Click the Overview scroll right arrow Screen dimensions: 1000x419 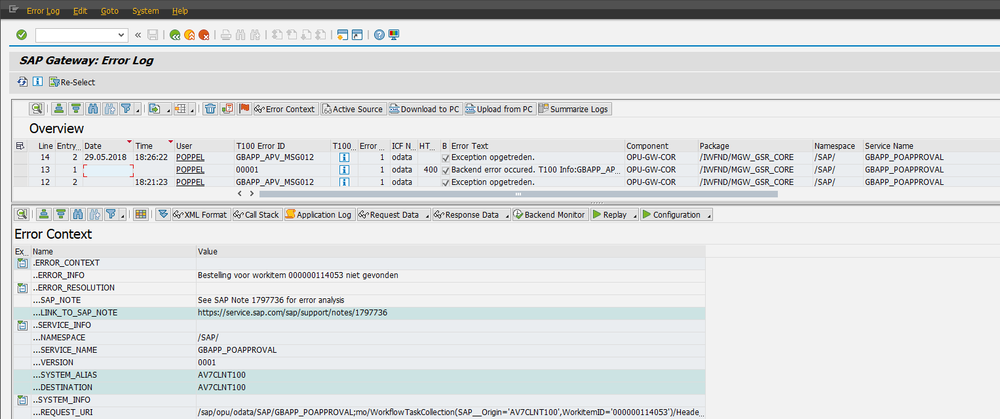(252, 193)
